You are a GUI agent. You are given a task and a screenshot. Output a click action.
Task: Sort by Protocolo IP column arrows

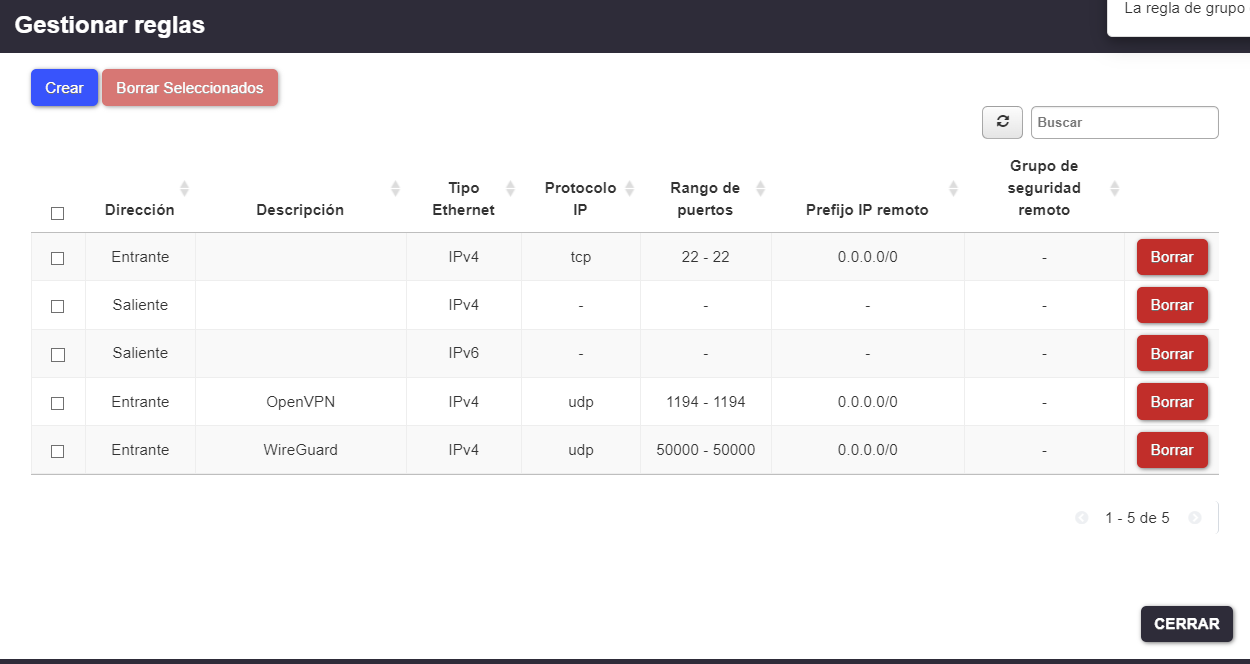coord(629,188)
